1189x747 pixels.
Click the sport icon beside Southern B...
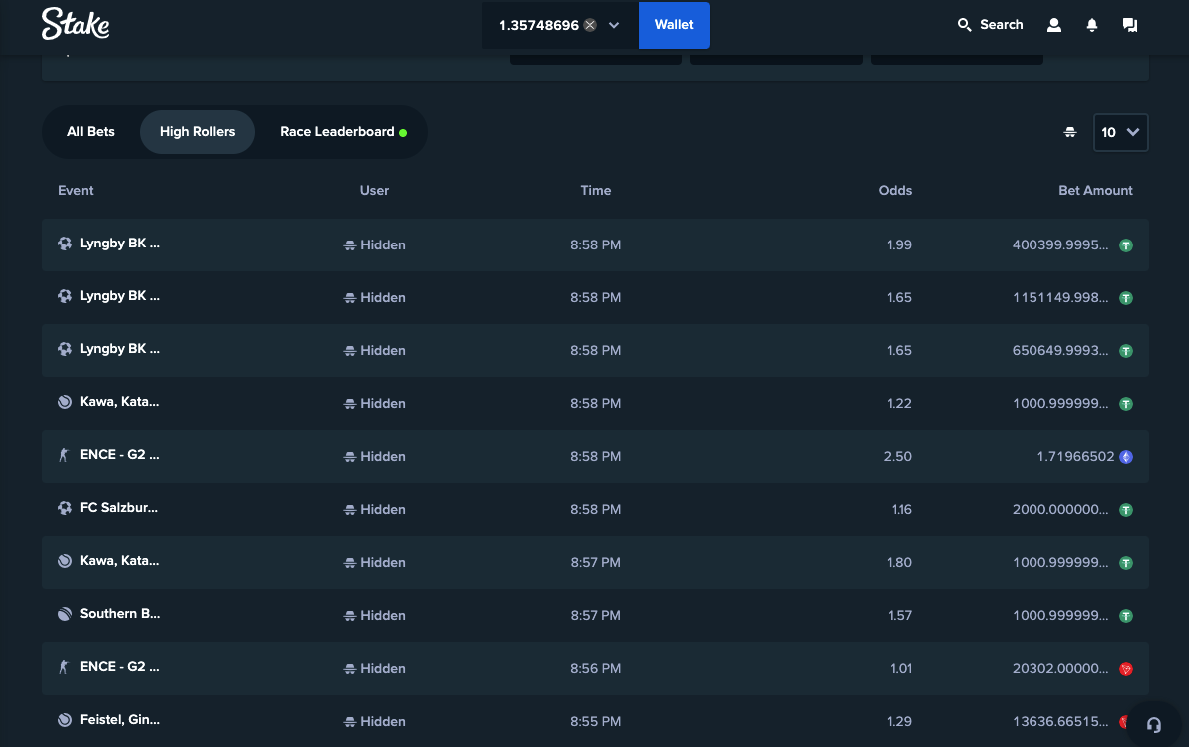[x=65, y=614]
